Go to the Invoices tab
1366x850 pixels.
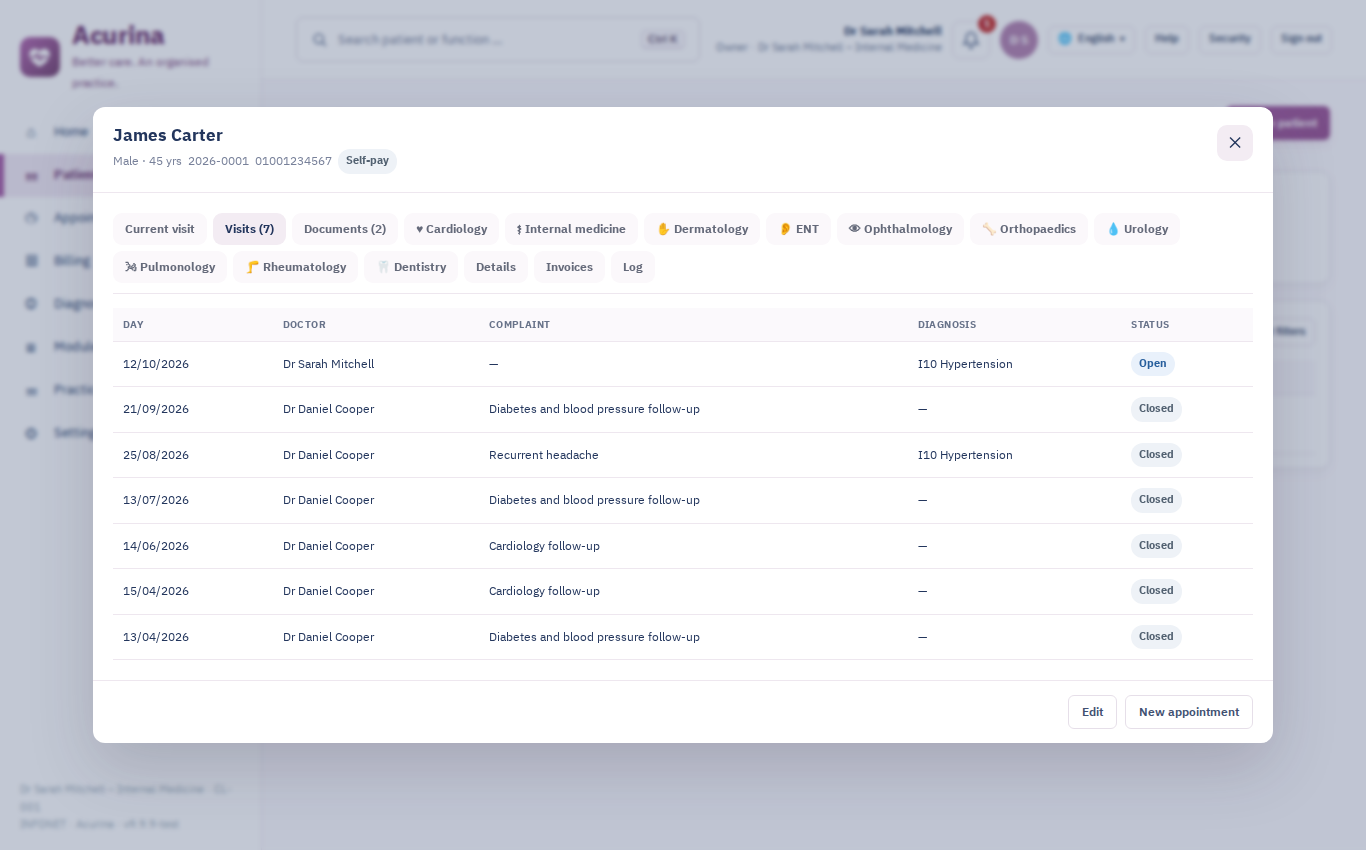click(569, 267)
